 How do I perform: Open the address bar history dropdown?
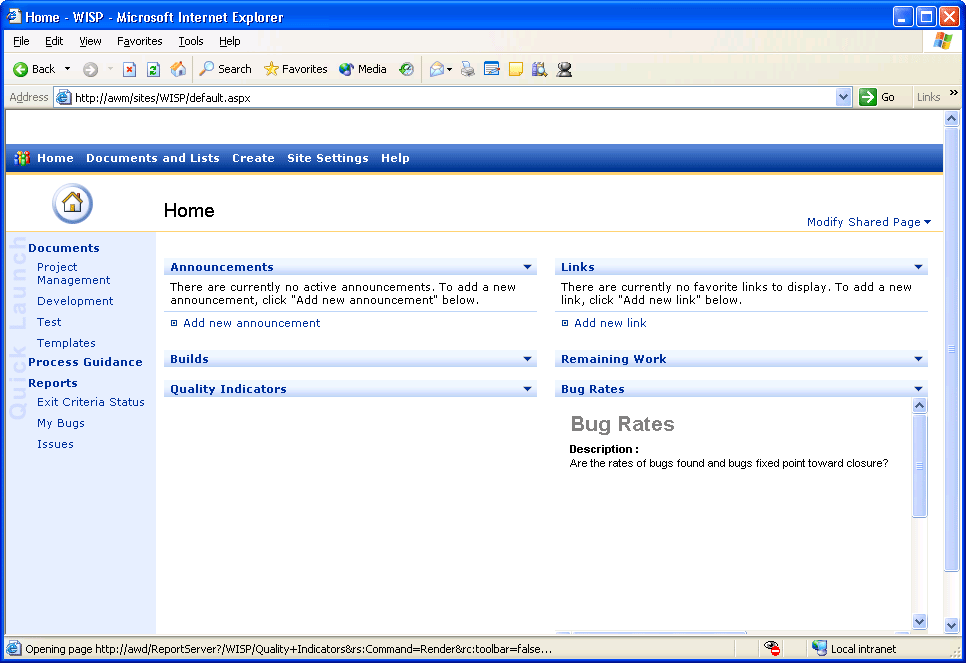point(843,97)
